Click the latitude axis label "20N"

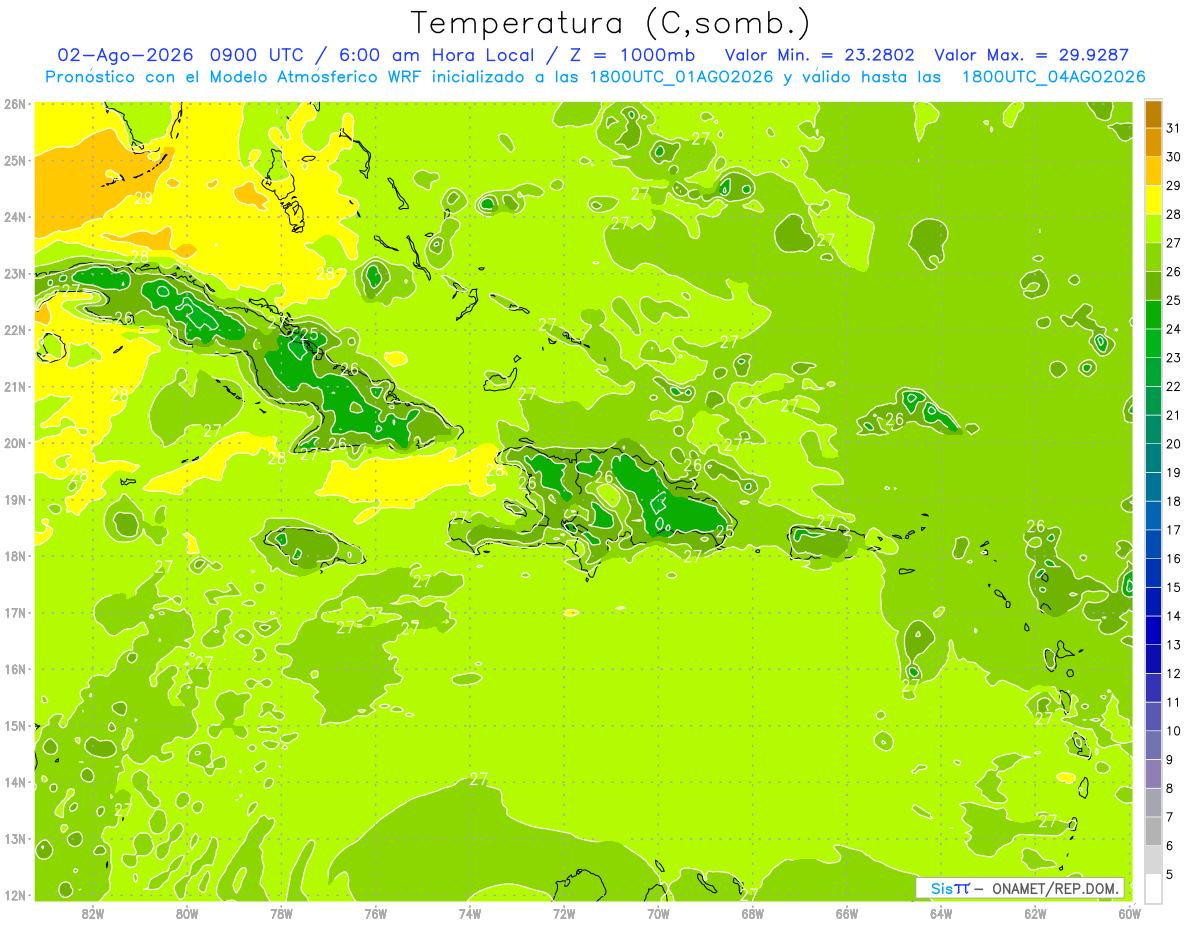tap(15, 443)
